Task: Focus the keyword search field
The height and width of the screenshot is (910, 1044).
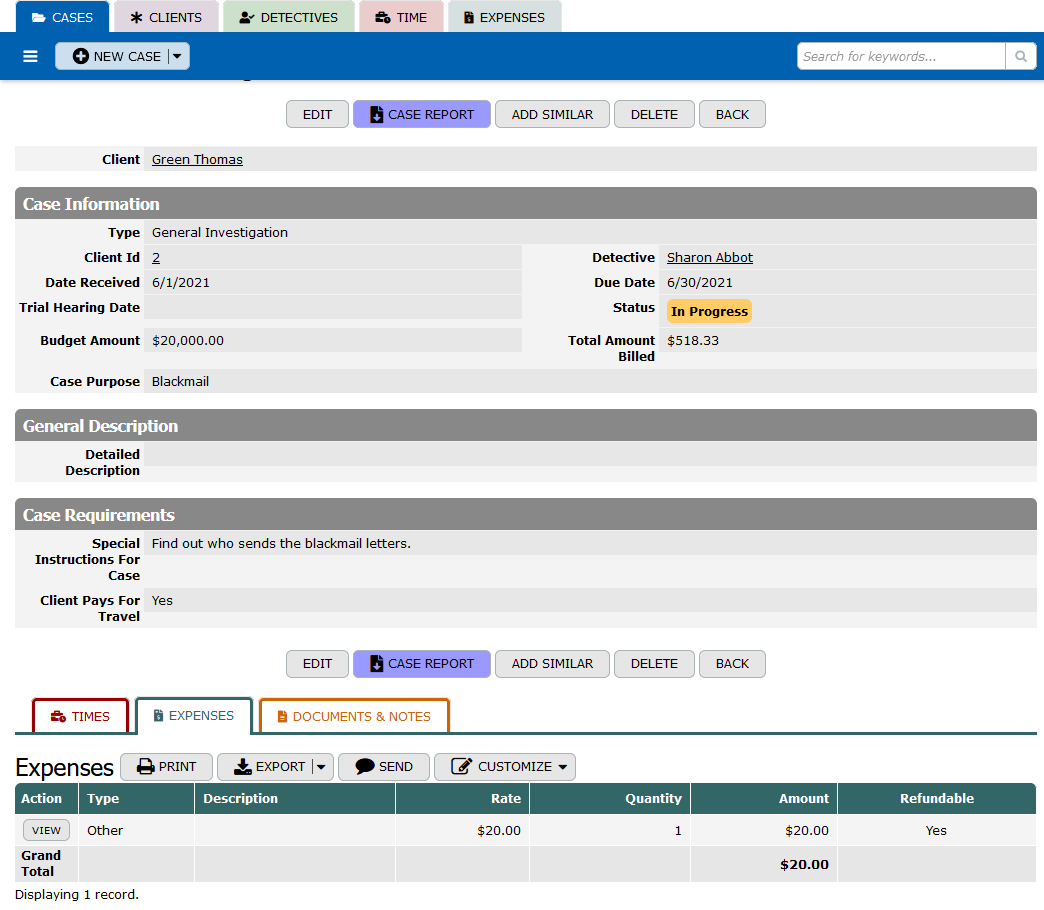Action: [900, 57]
